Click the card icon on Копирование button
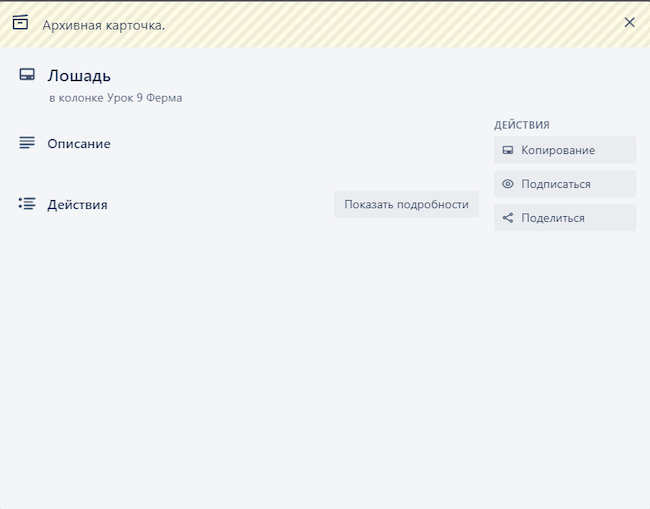The image size is (650, 509). coord(508,150)
